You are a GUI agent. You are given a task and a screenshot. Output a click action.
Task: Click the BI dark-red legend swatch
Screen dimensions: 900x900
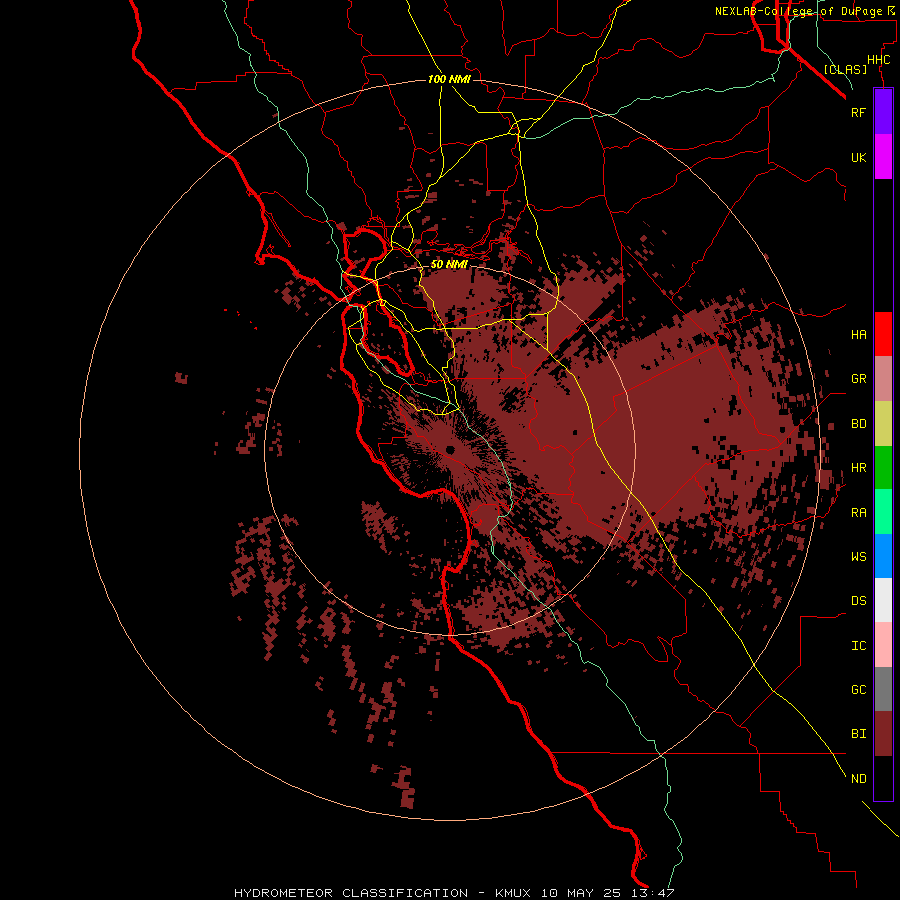coord(883,734)
